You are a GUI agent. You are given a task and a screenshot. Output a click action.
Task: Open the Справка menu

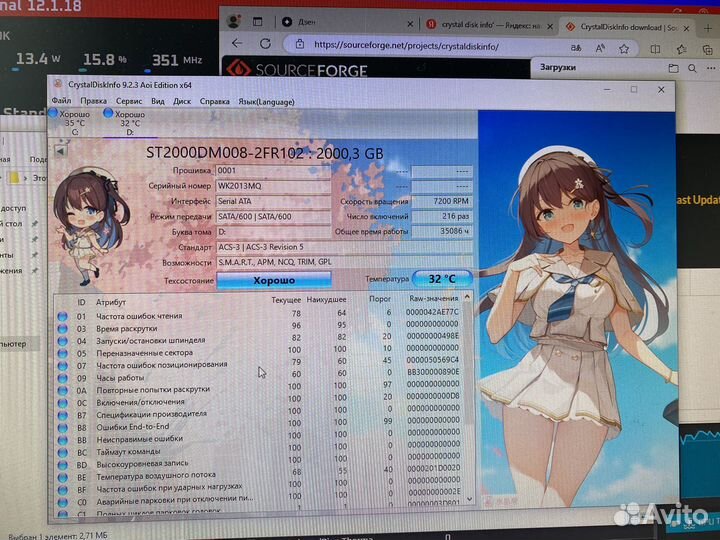(x=215, y=101)
